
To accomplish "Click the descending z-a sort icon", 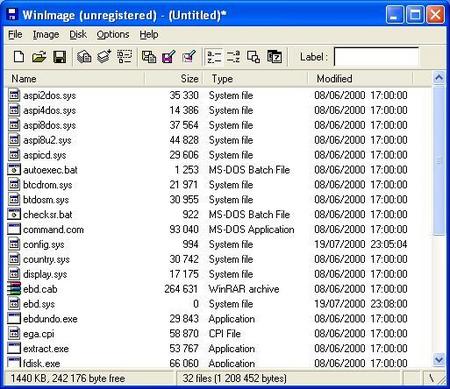I will pos(233,57).
